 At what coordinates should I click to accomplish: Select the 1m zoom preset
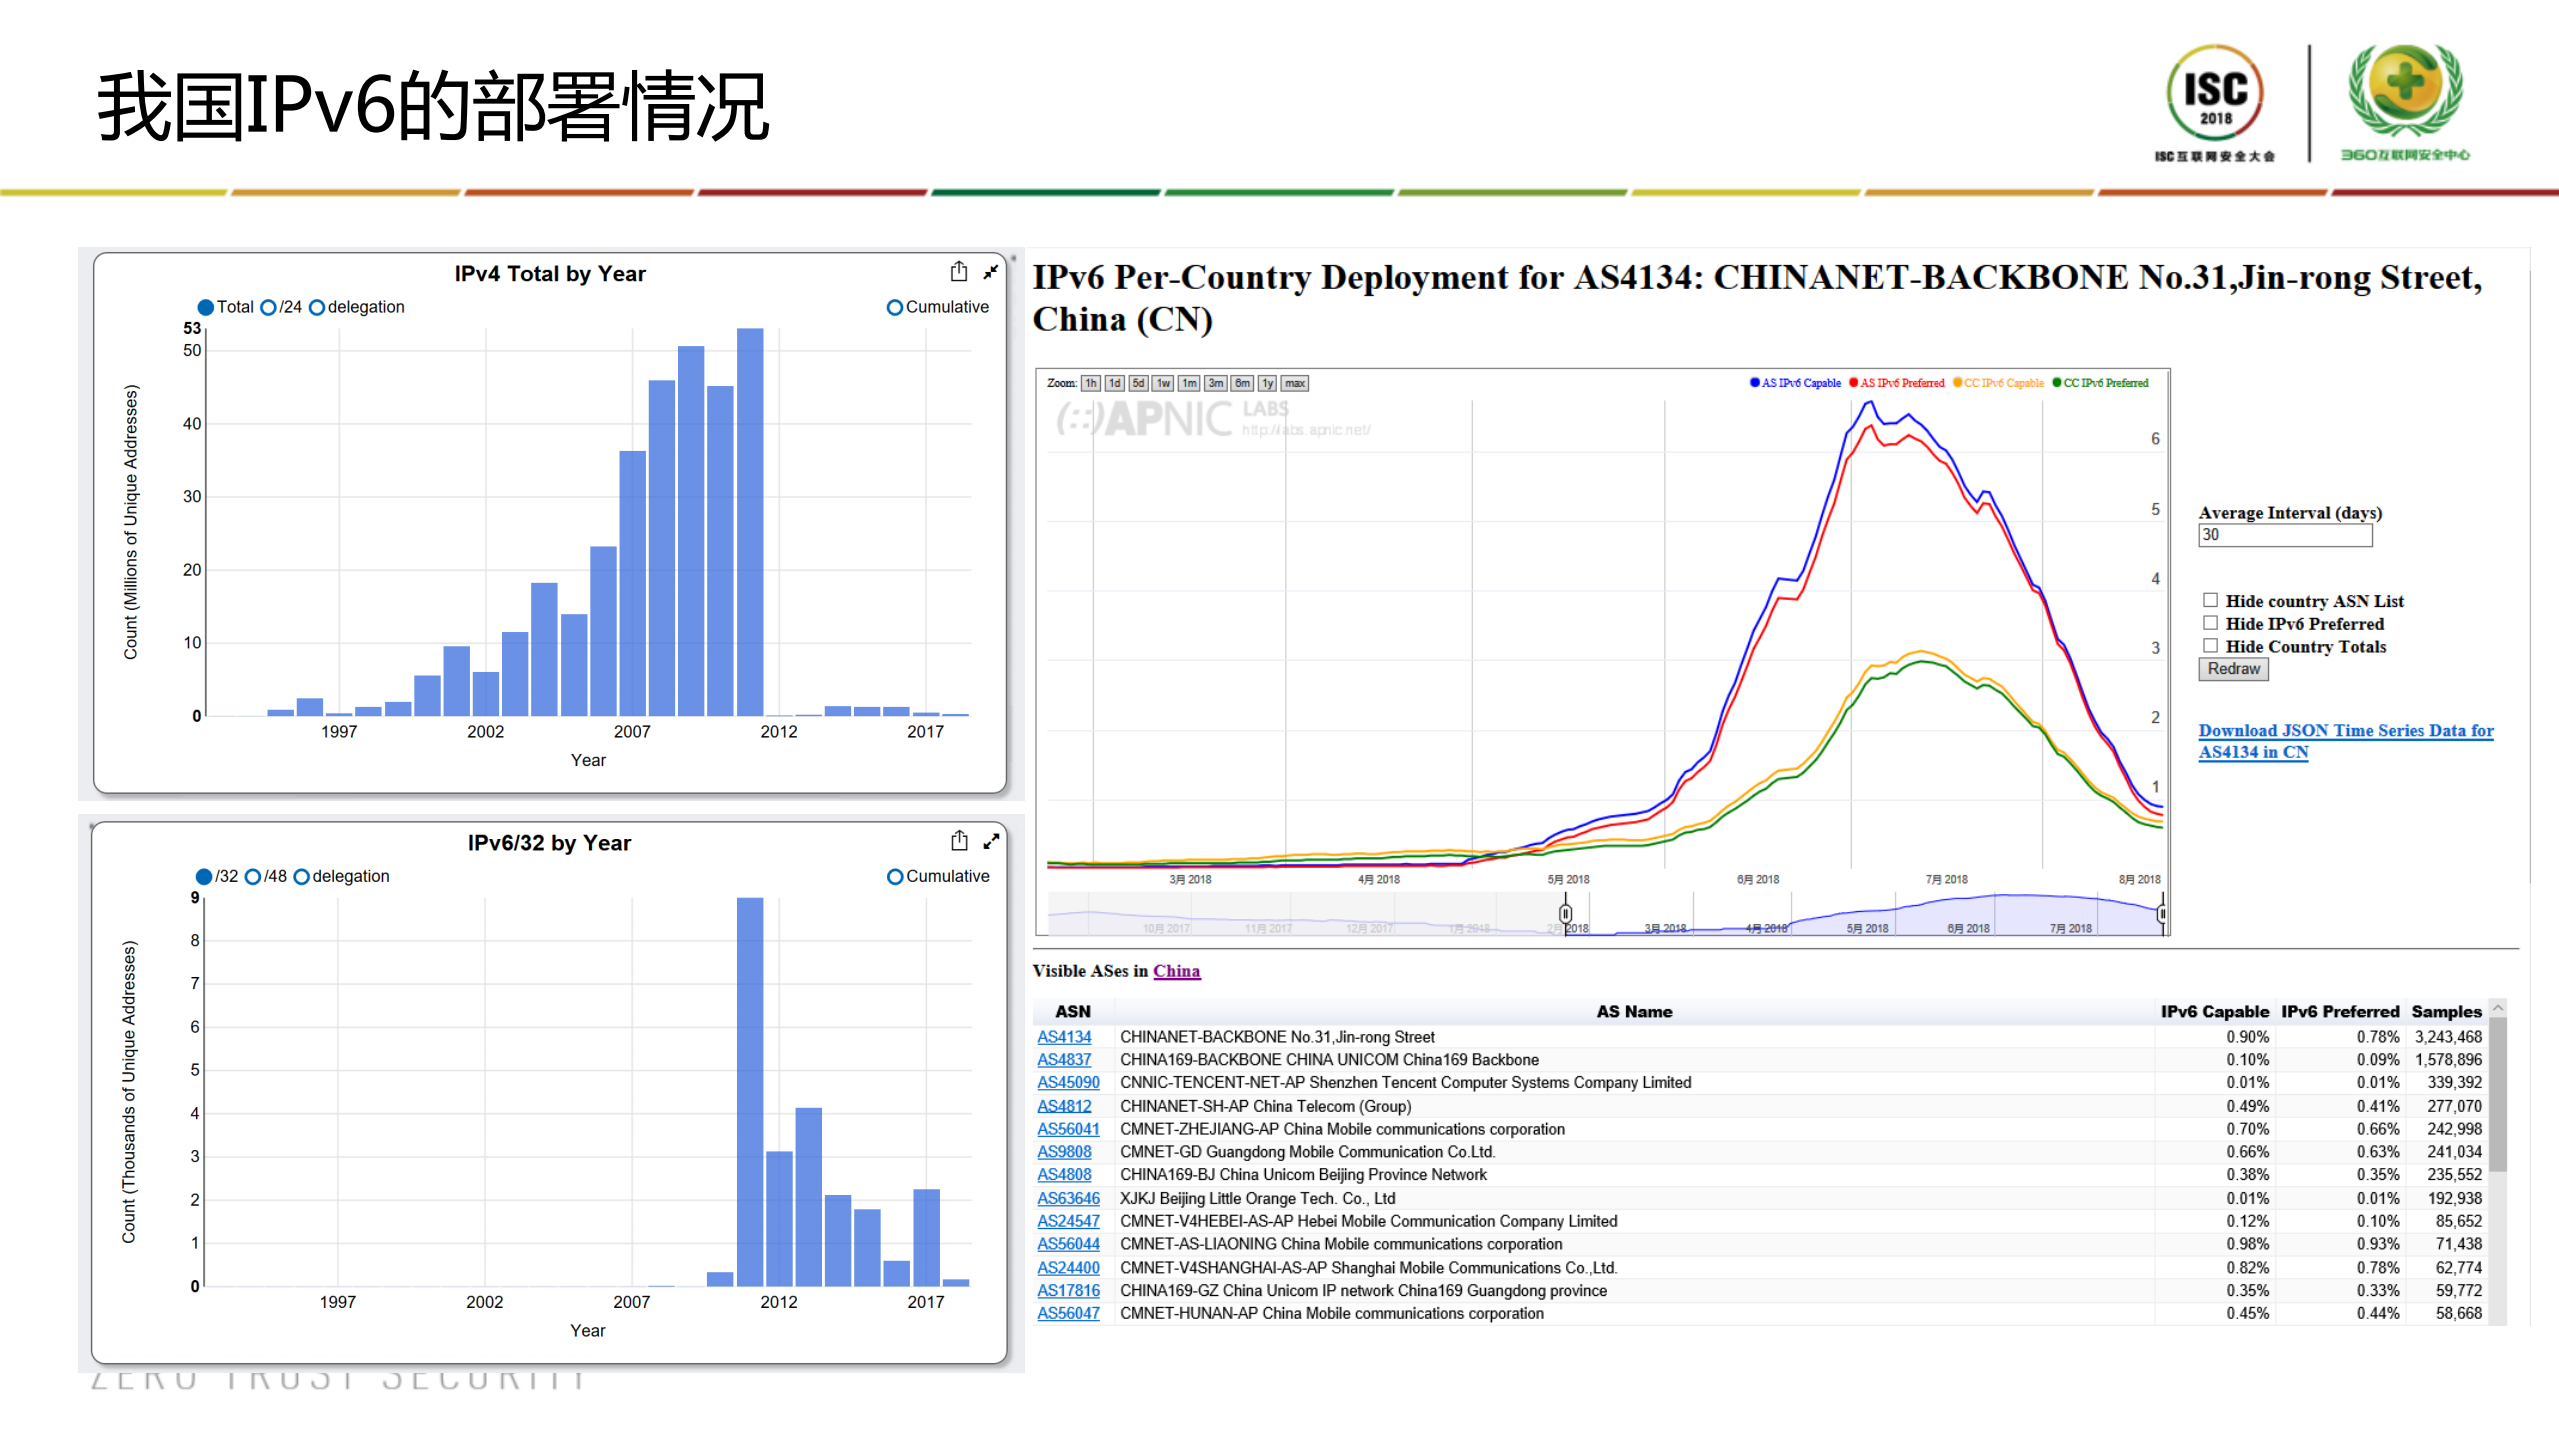click(x=1189, y=383)
